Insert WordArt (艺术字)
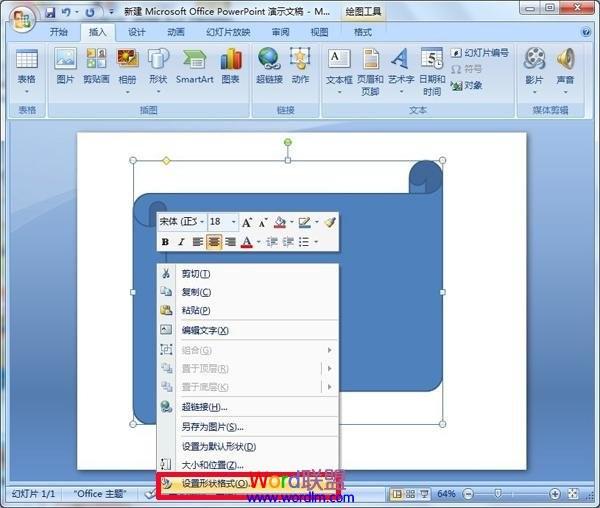Screen dimensions: 600x508 click(401, 71)
